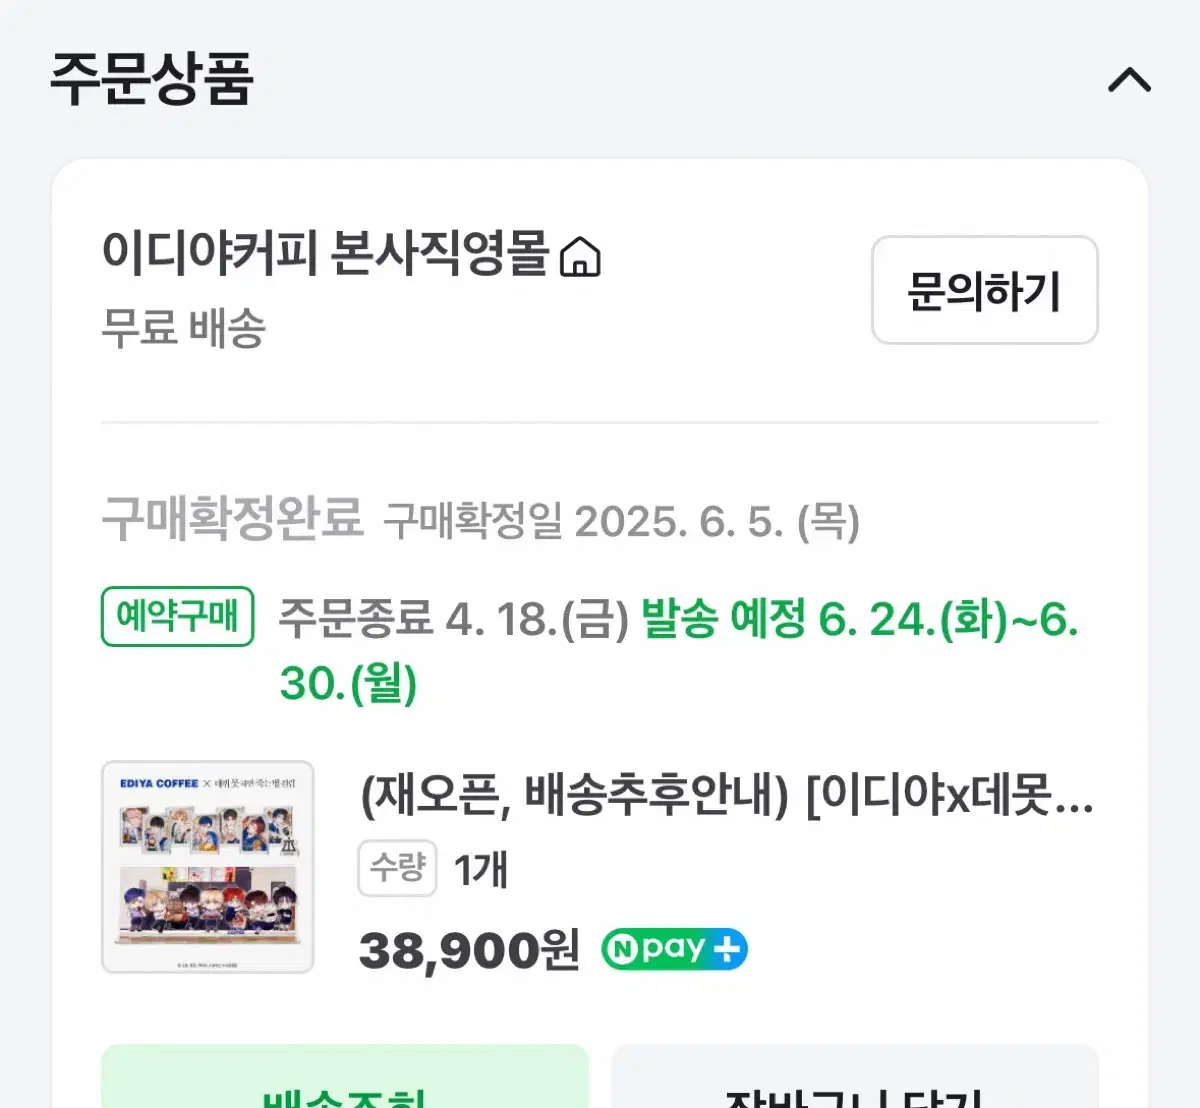1200x1108 pixels.
Task: Open the 이디야커피 본사직영몰 store name
Action: (325, 254)
